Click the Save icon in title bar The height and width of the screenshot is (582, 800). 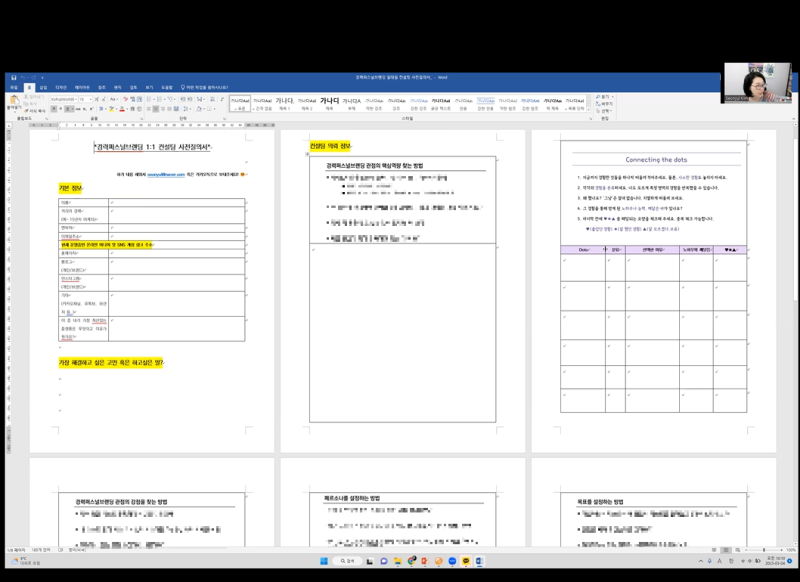tap(14, 78)
